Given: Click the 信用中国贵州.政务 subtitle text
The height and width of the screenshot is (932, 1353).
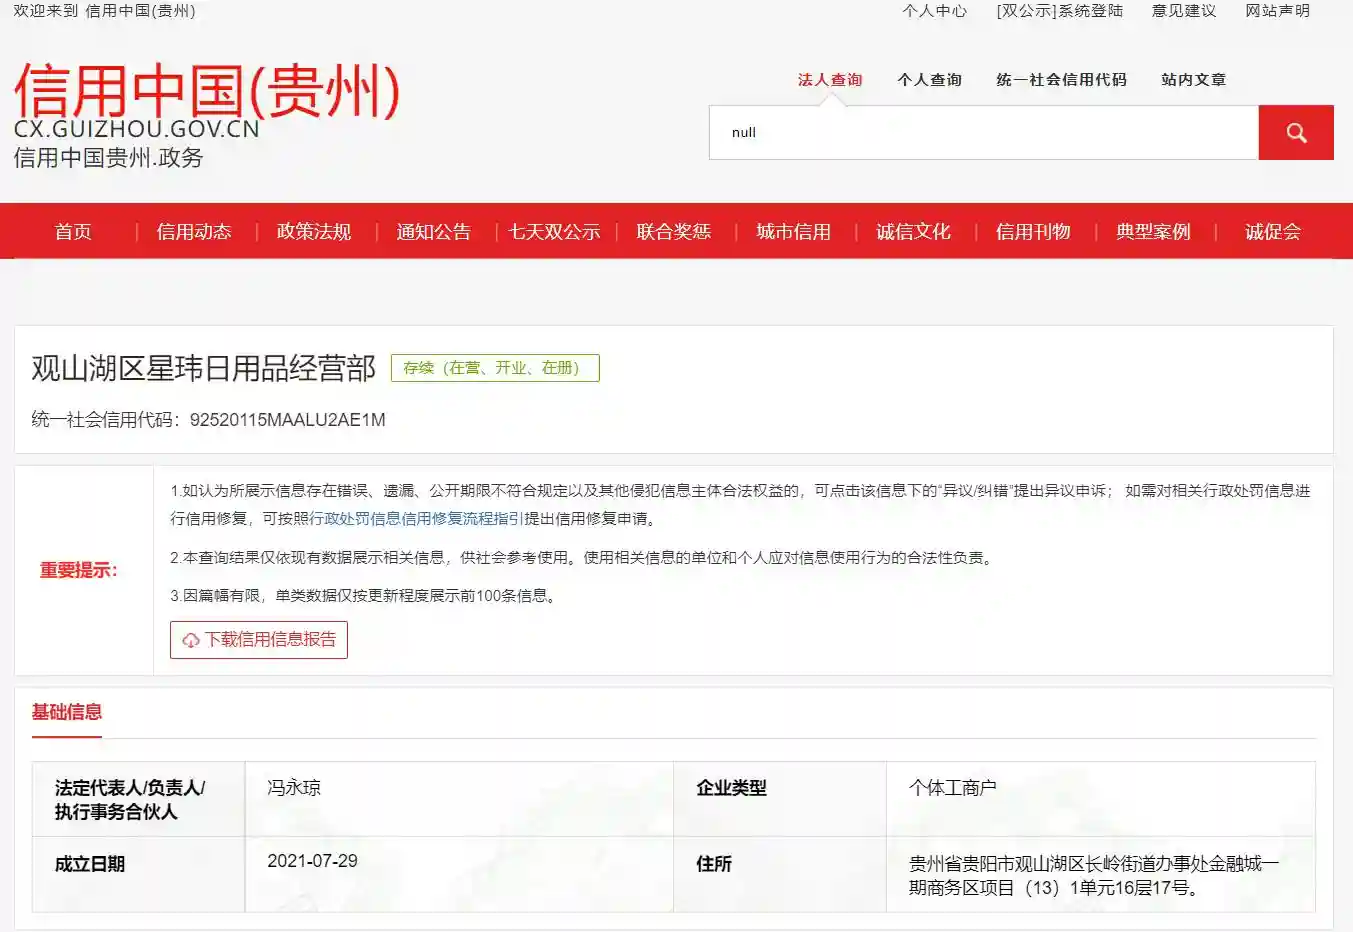Looking at the screenshot, I should [x=108, y=158].
